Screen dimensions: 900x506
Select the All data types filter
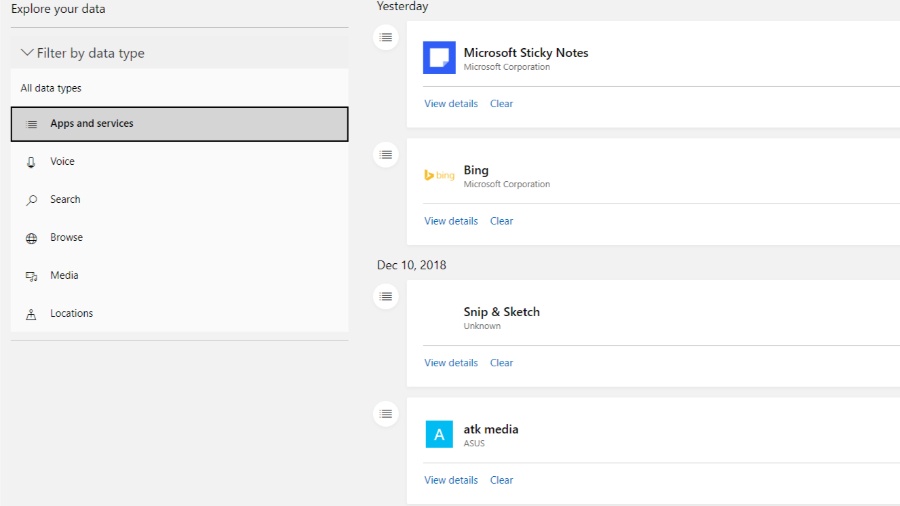[179, 88]
